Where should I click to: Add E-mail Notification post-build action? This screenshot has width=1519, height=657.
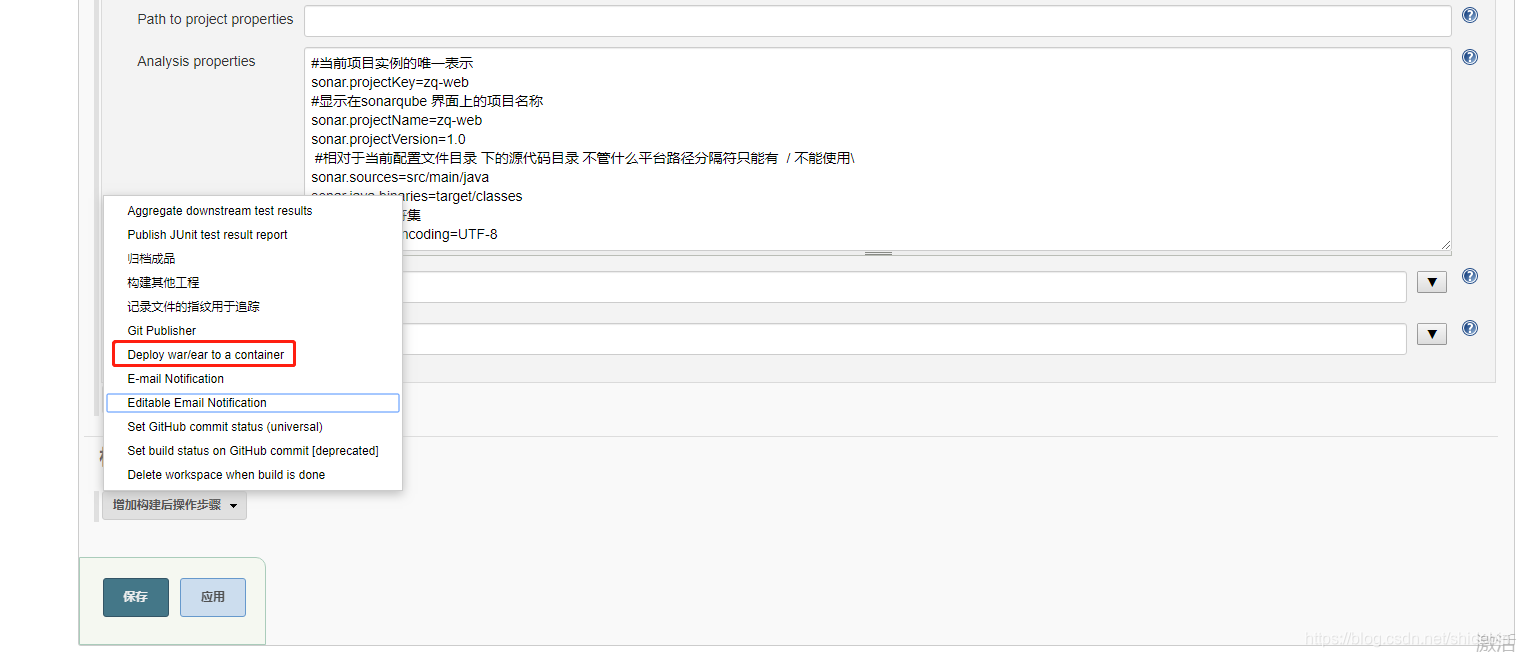pyautogui.click(x=175, y=378)
